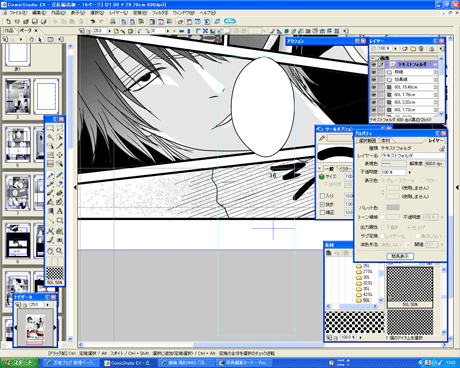460x368 pixels.
Task: Click the サイズ value field in pen options
Action: click(348, 176)
